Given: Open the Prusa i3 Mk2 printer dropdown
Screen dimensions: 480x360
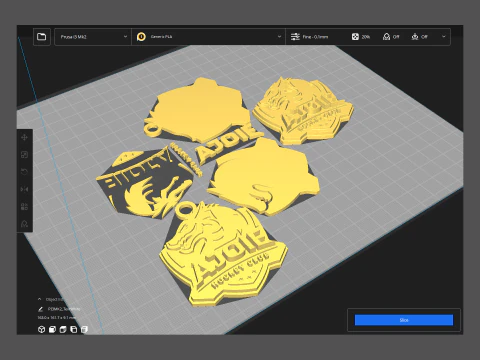Looking at the screenshot, I should click(x=92, y=37).
